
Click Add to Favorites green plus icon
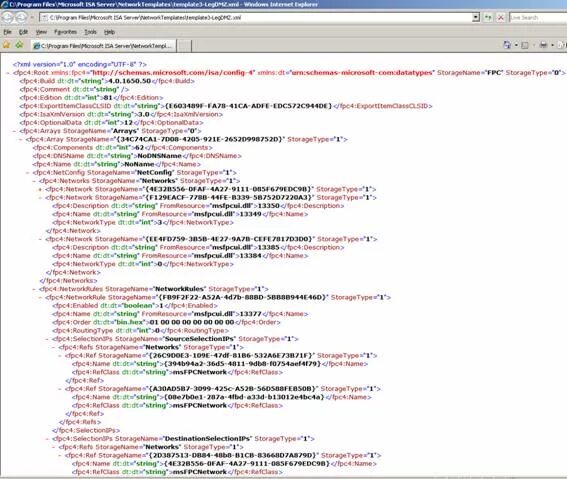[x=19, y=45]
